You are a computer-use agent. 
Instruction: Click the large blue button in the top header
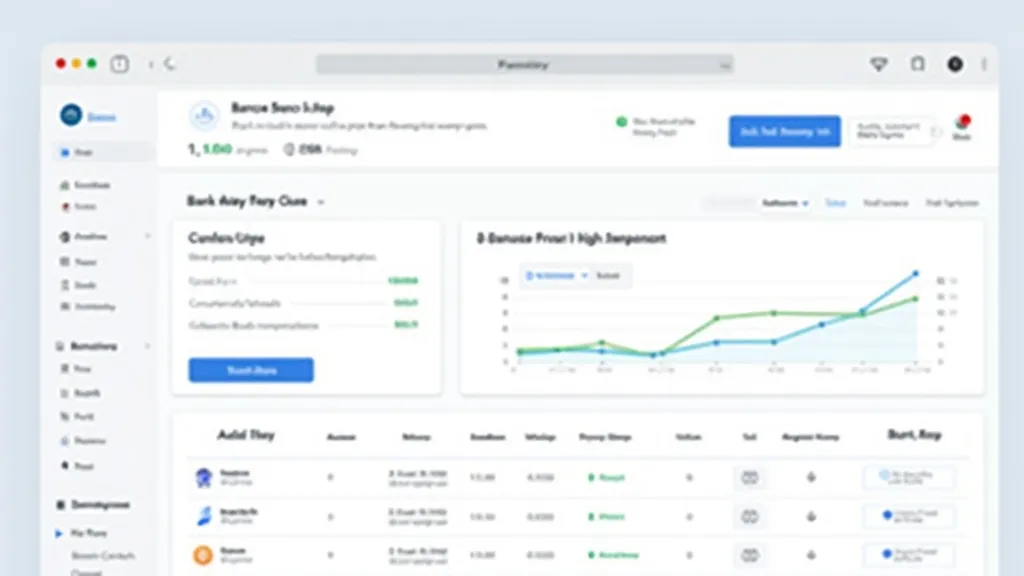(784, 131)
